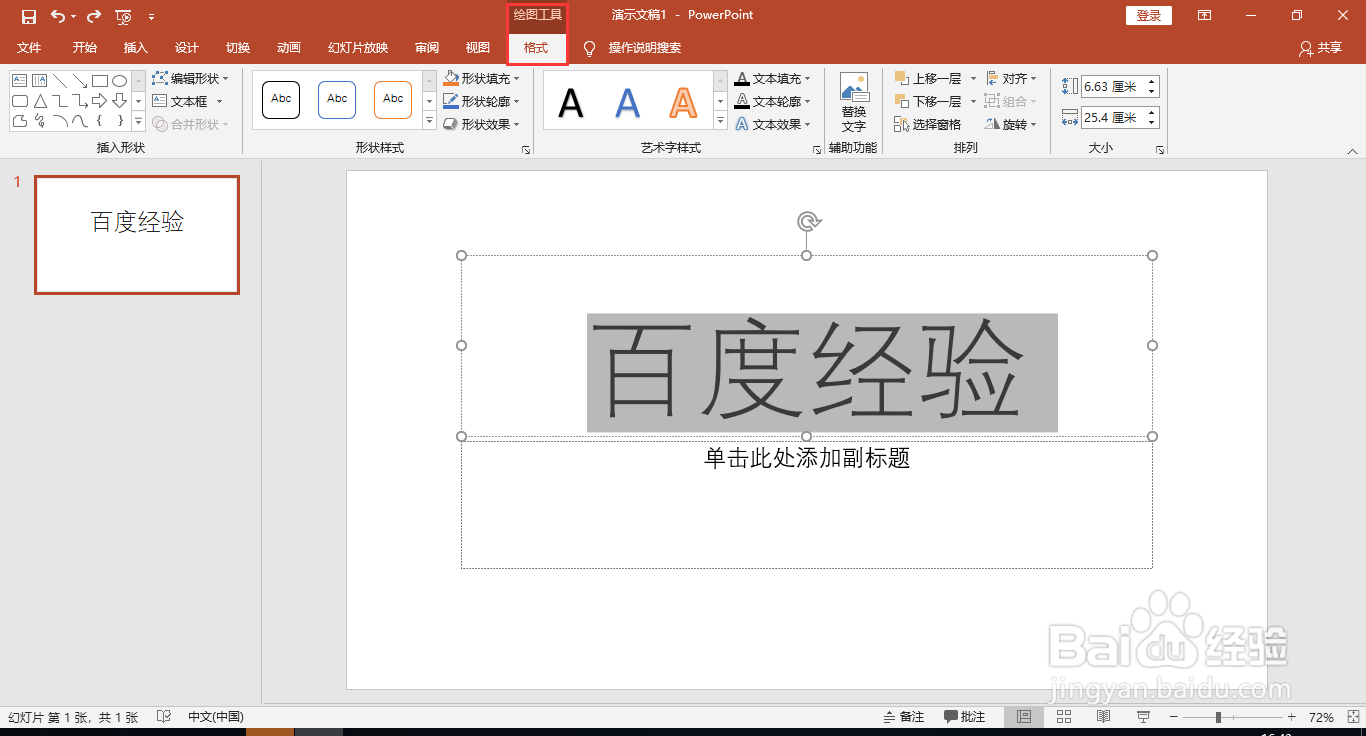Open the Size group dialog launcher

coord(1160,150)
